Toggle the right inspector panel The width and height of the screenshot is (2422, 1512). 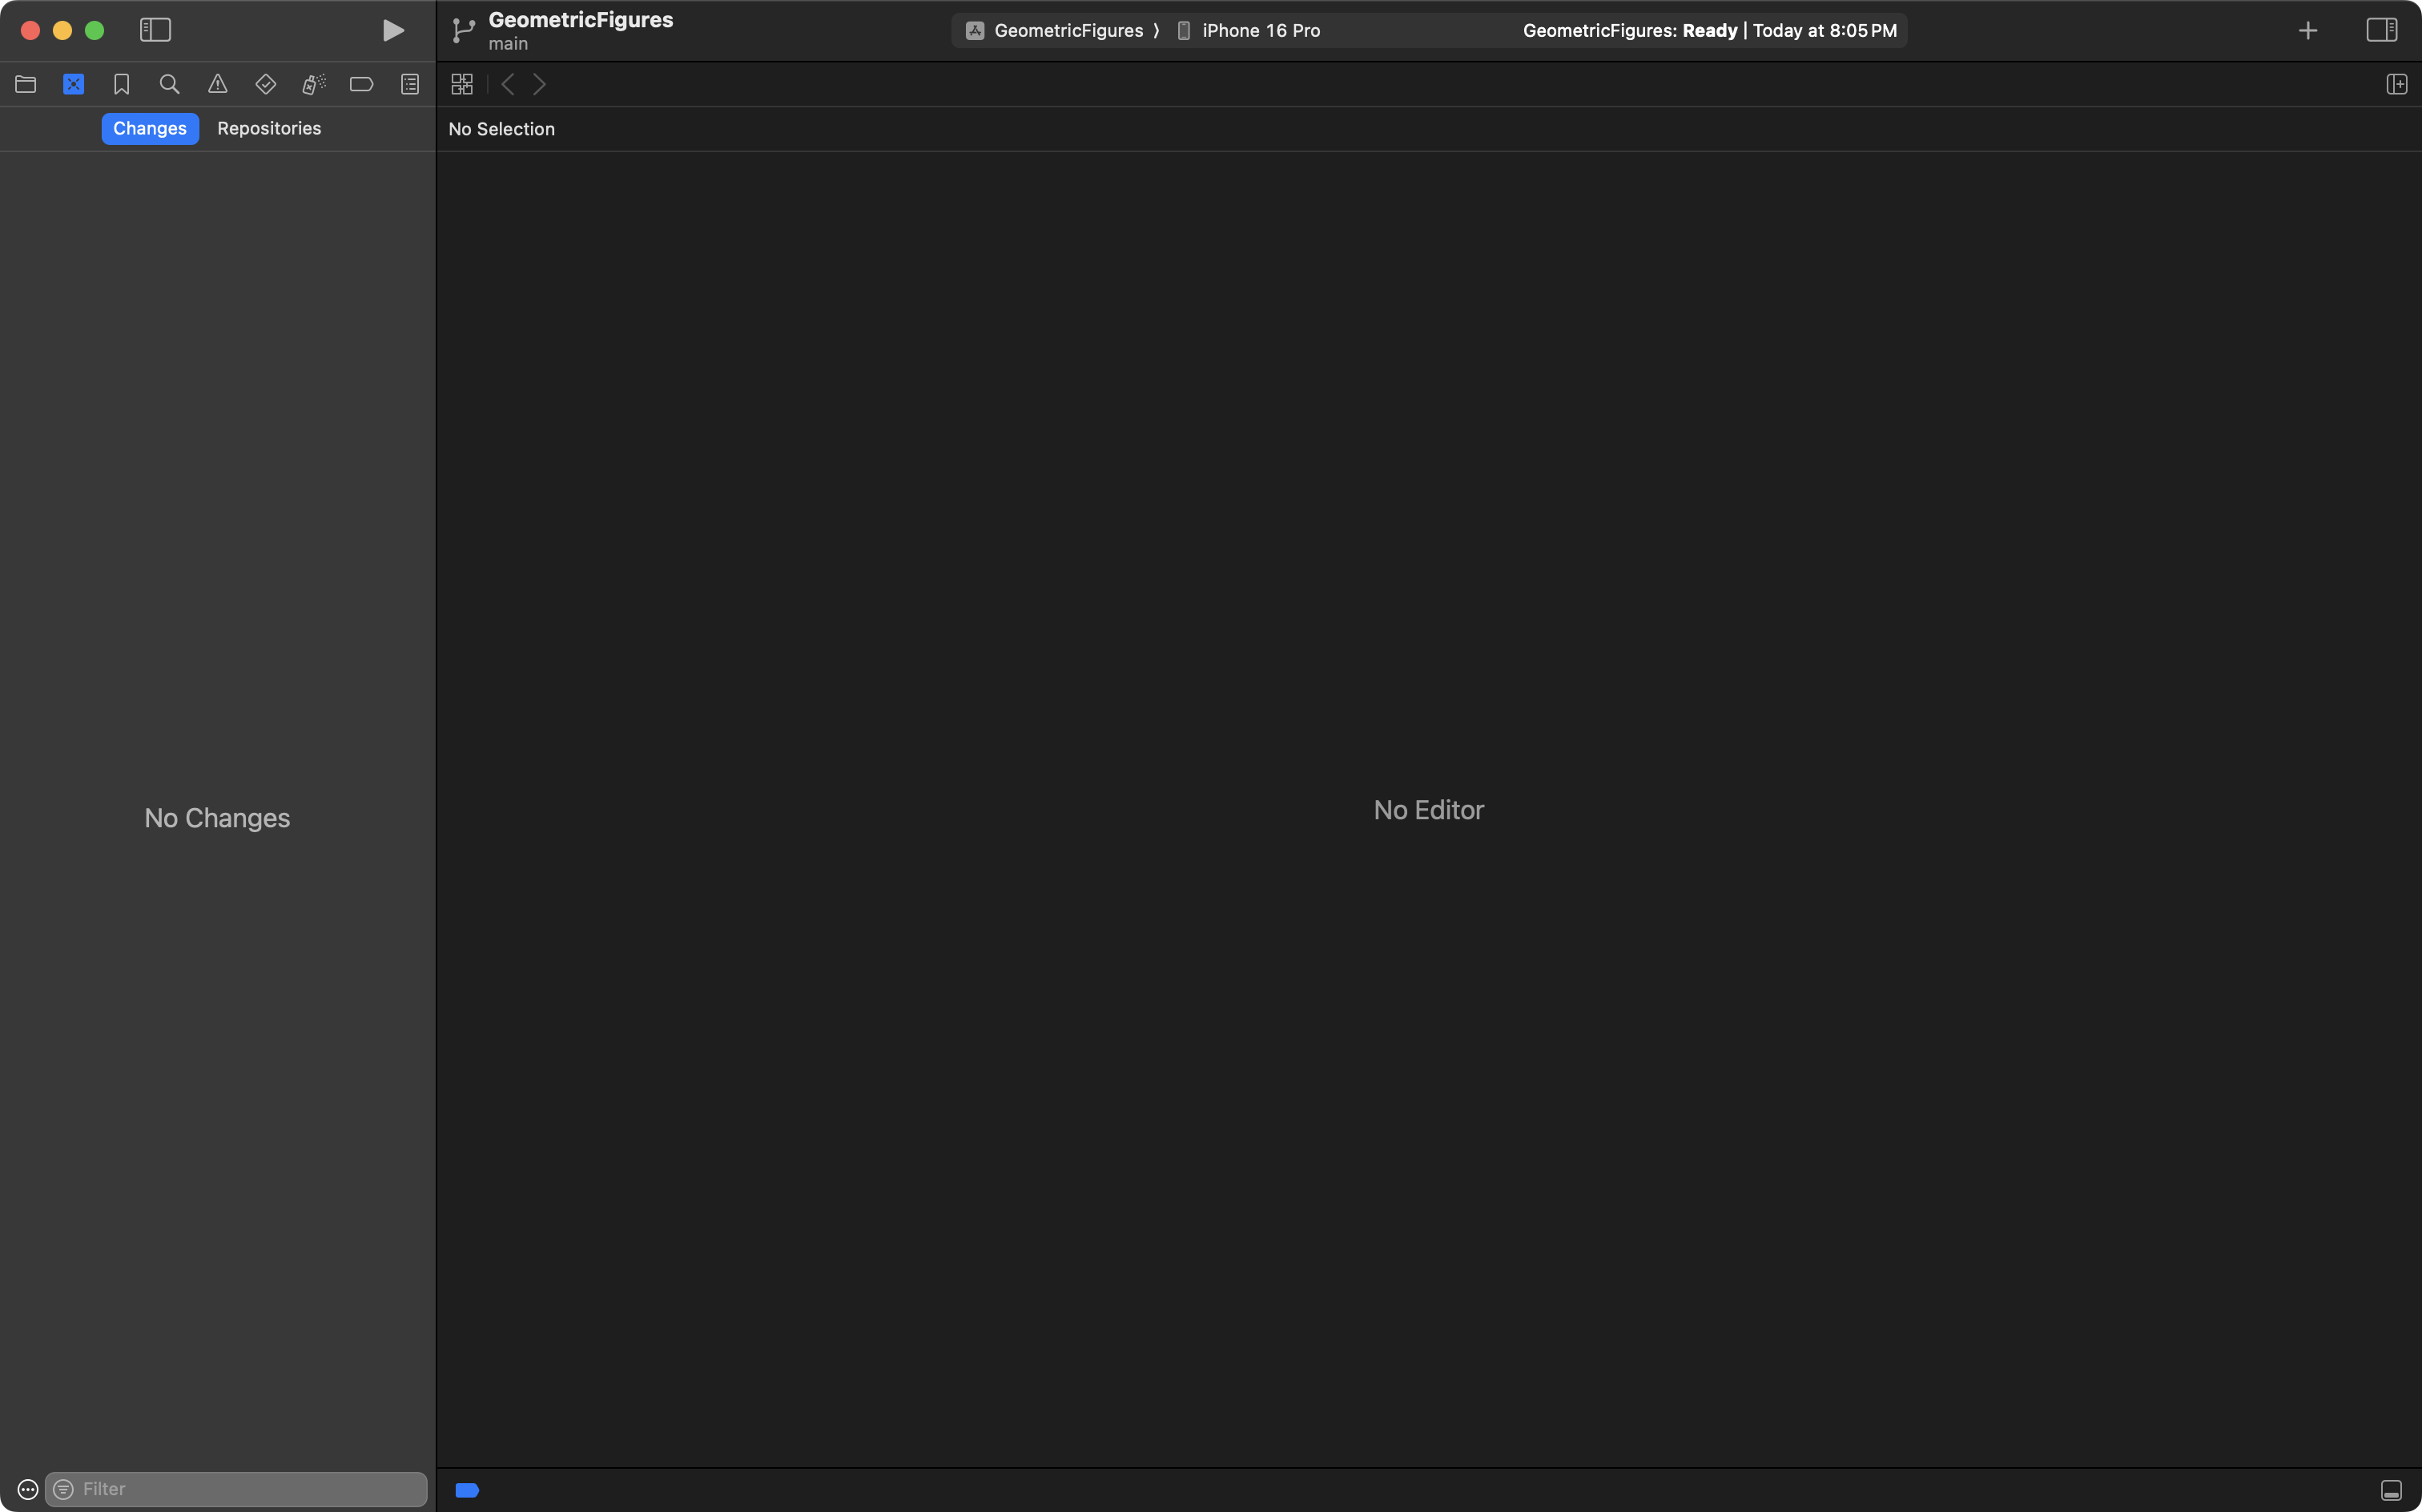pos(2381,30)
